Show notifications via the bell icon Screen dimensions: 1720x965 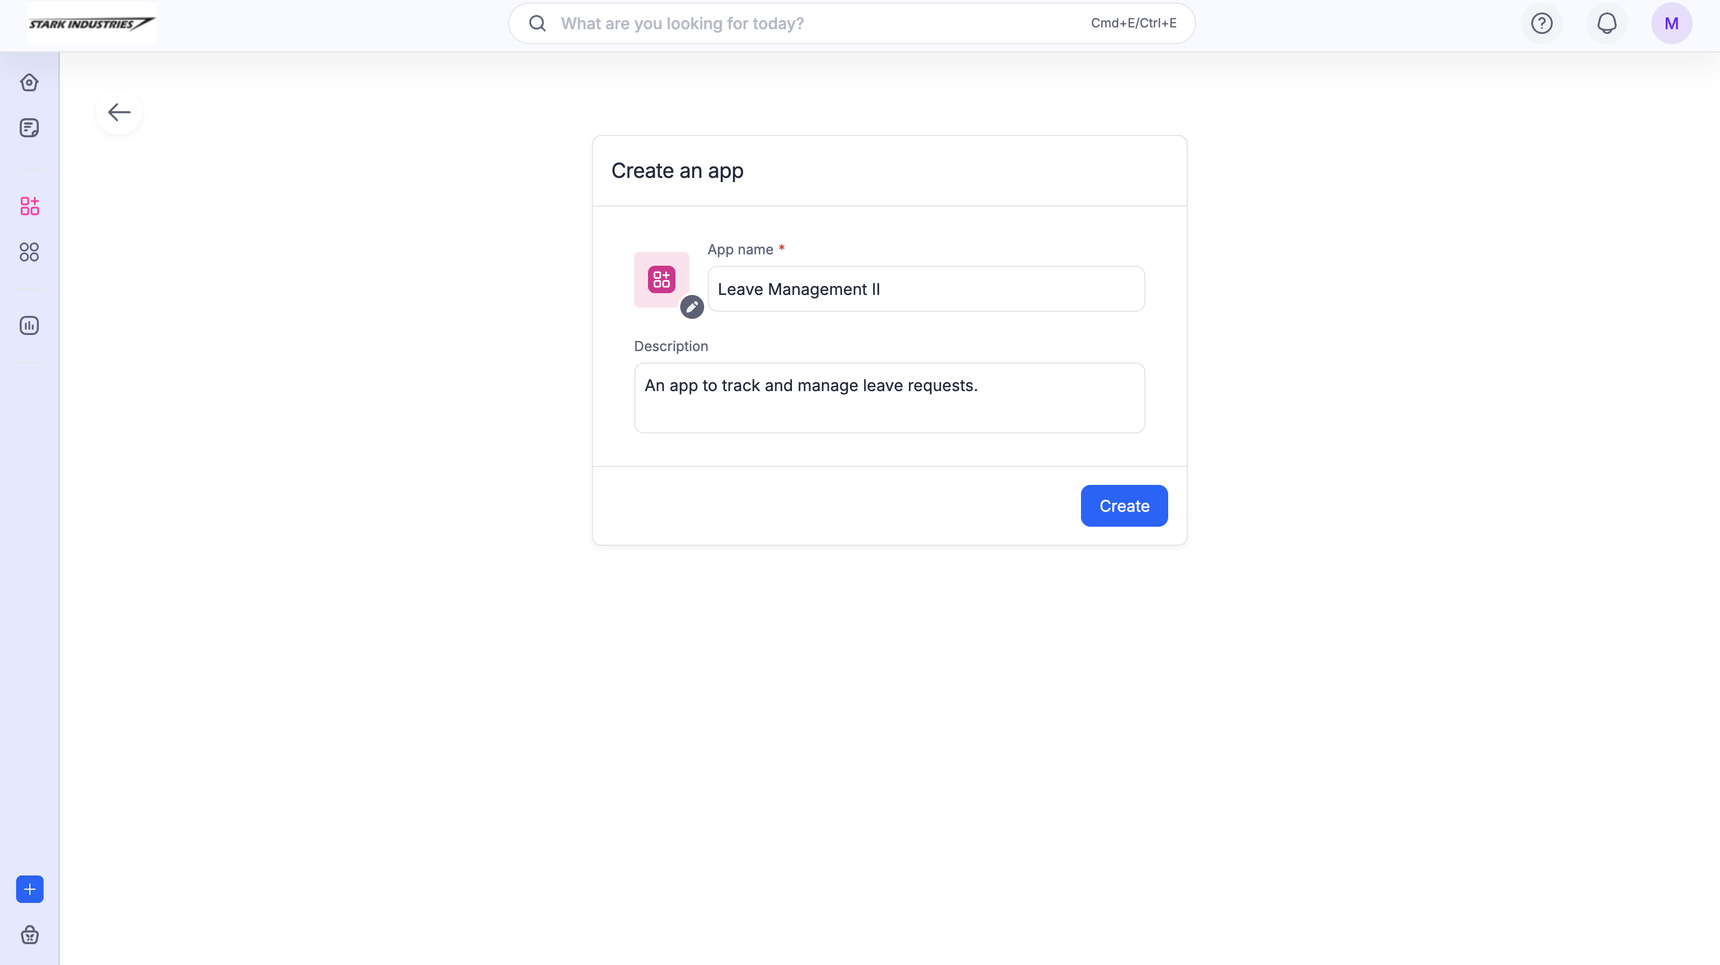[x=1606, y=23]
